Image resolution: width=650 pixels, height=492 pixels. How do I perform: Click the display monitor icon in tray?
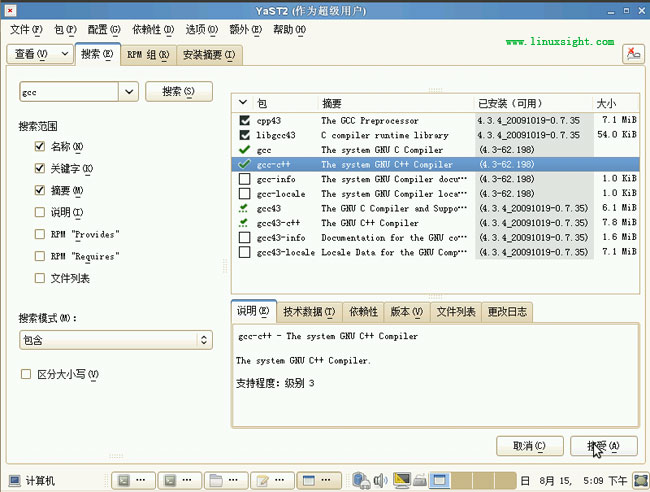point(402,480)
